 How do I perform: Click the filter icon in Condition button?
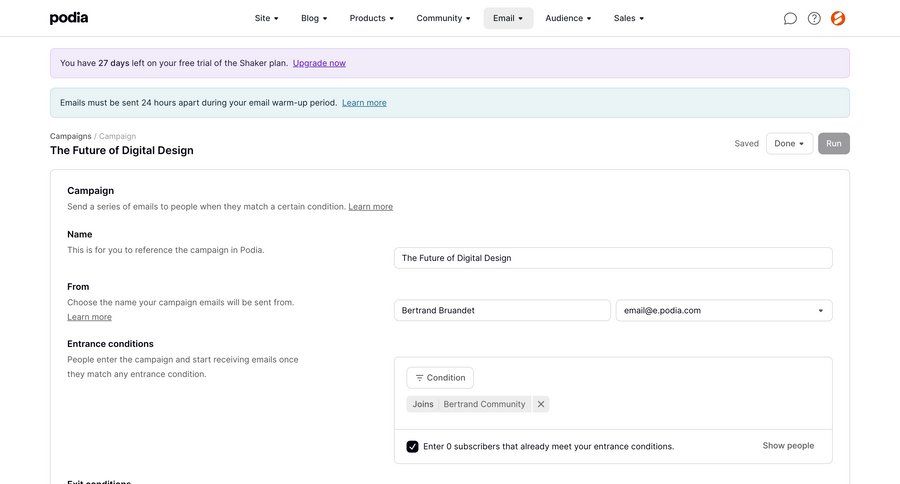tap(419, 378)
